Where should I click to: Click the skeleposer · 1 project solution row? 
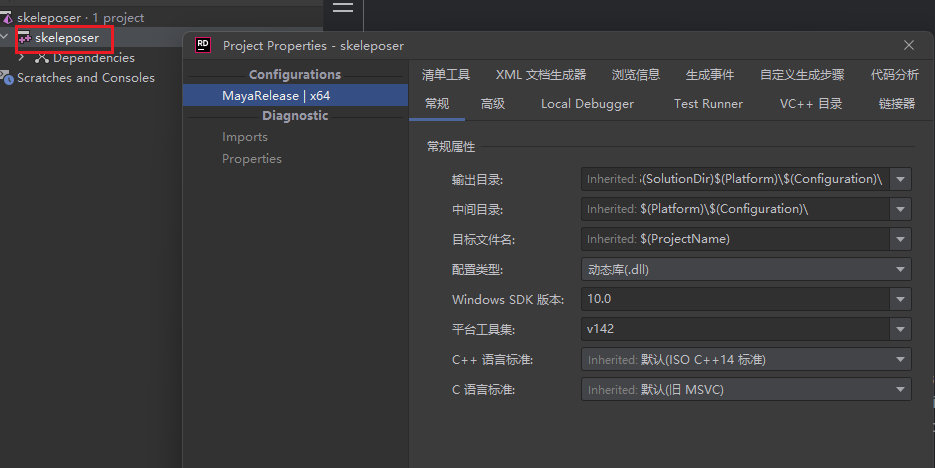pyautogui.click(x=81, y=18)
